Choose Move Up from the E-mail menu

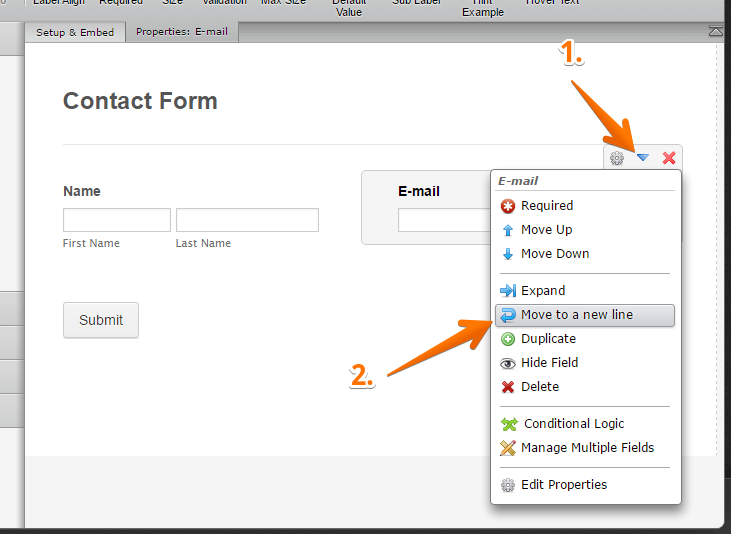546,230
